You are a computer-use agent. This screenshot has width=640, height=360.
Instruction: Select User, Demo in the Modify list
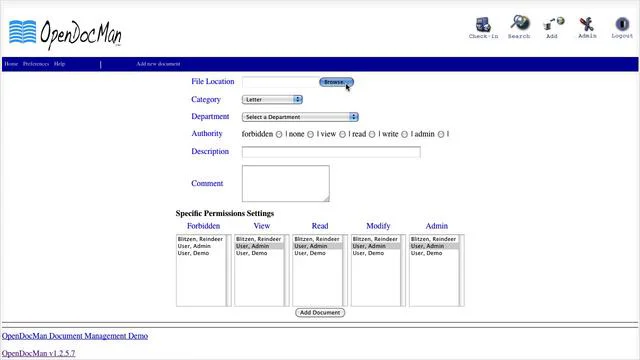pyautogui.click(x=376, y=253)
